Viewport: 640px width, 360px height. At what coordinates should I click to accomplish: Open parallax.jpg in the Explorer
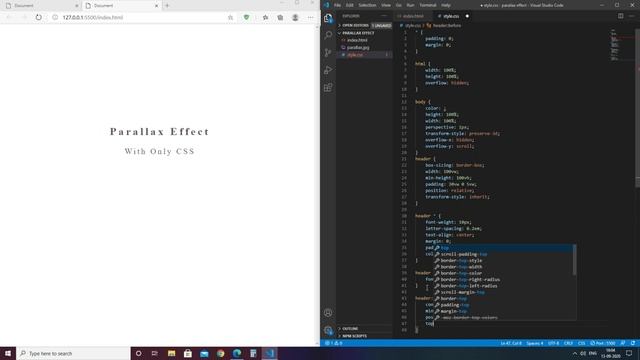tap(358, 47)
